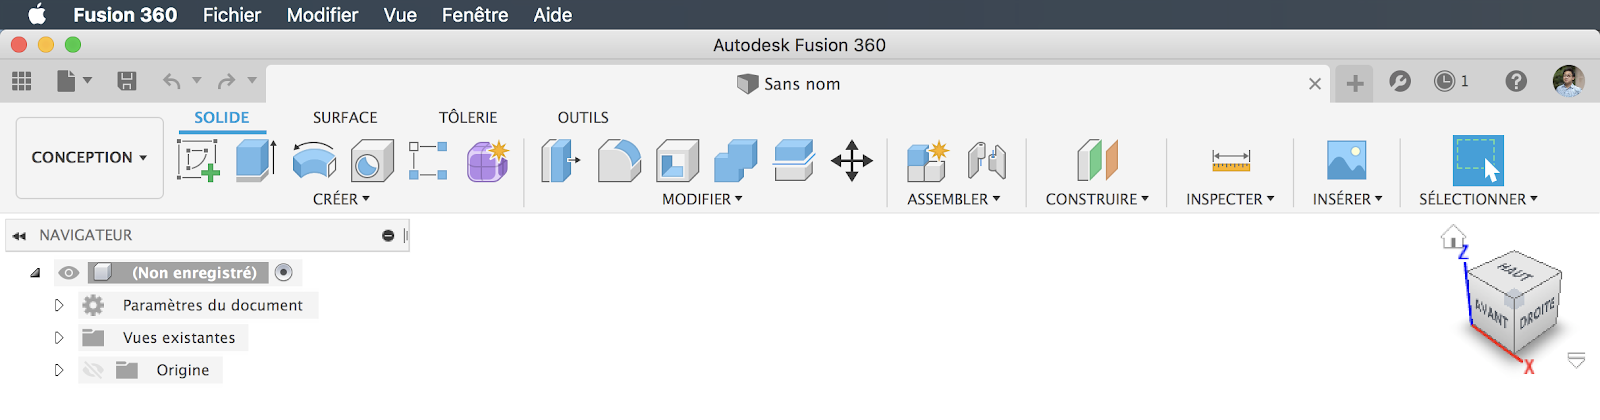Select the Rectangular Pattern tool icon
The height and width of the screenshot is (420, 1600).
pos(428,160)
